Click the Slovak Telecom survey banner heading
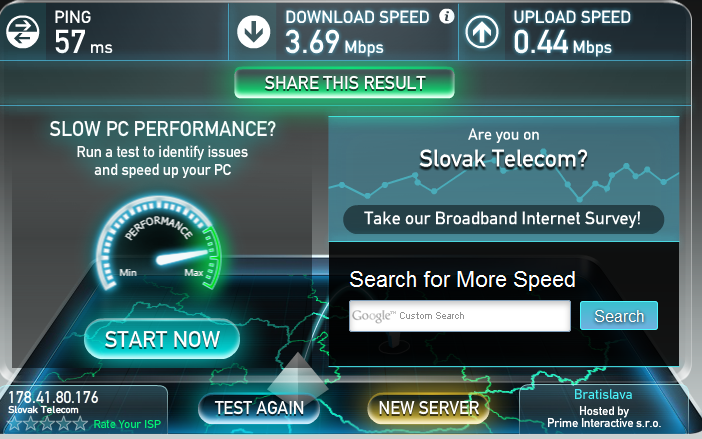The width and height of the screenshot is (702, 439). tap(503, 159)
